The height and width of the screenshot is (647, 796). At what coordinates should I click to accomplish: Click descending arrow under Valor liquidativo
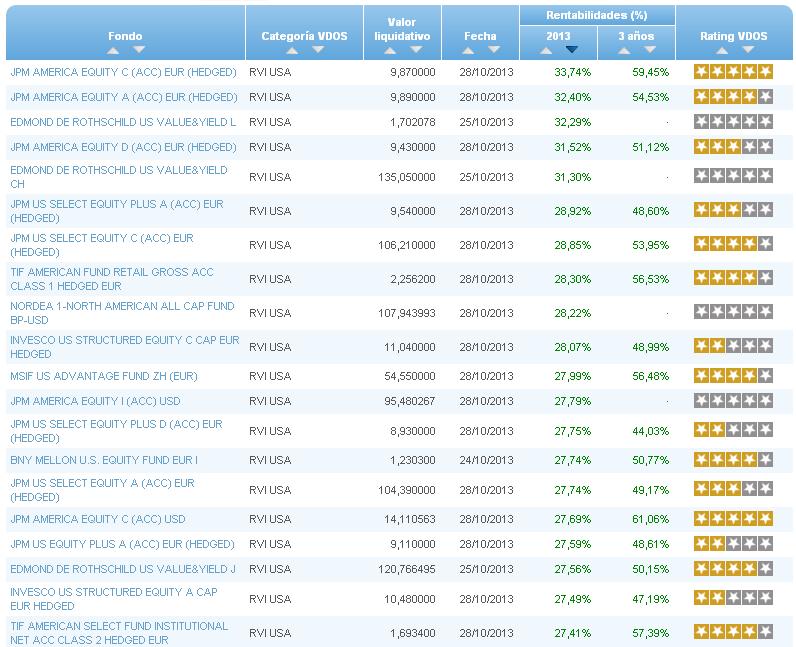(x=415, y=49)
